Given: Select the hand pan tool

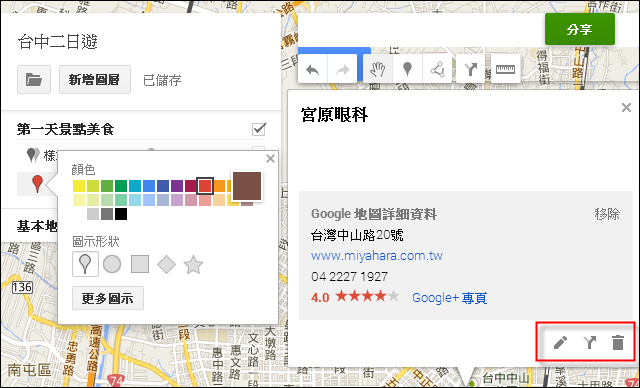Looking at the screenshot, I should (x=378, y=70).
